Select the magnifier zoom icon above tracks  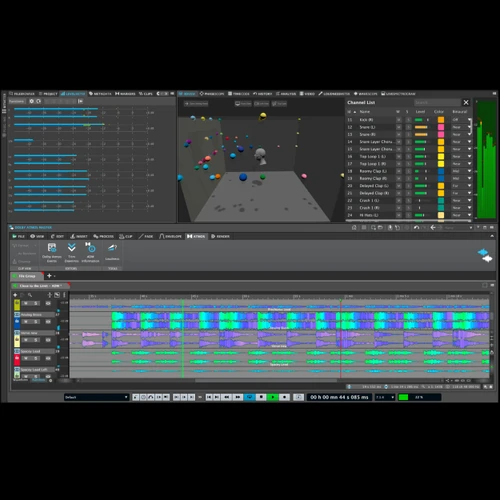click(30, 295)
